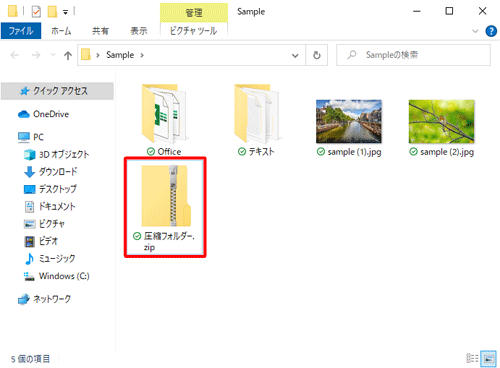Refresh the Sample folder view
Viewport: 500px width, 368px height.
tap(317, 55)
